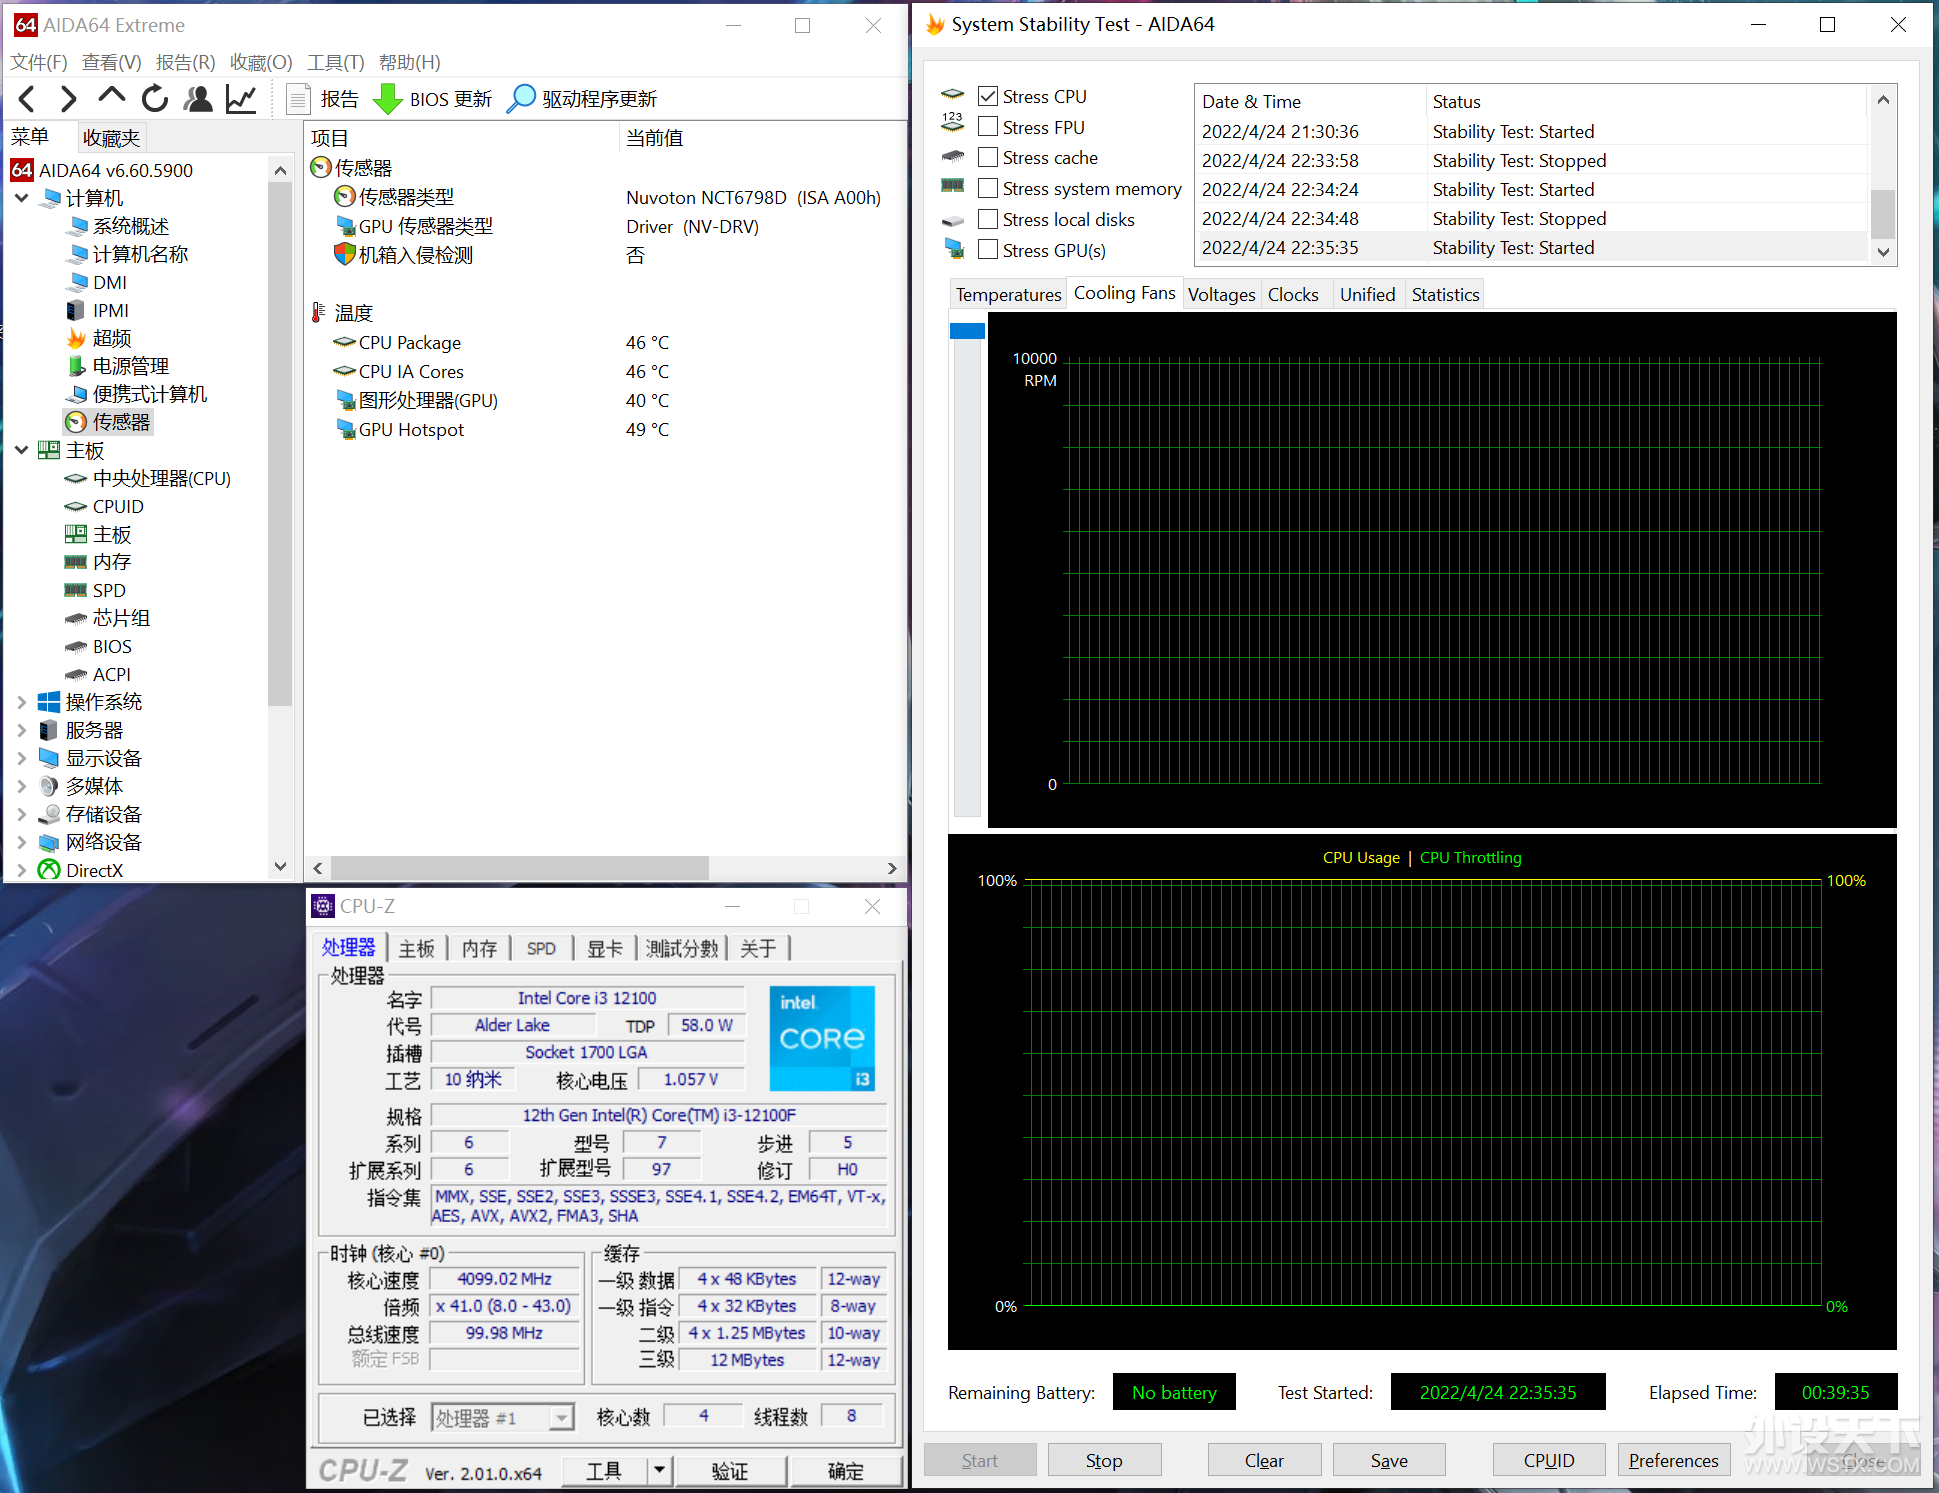Enable Stress local disks checkbox
Viewport: 1939px width, 1493px height.
(988, 219)
